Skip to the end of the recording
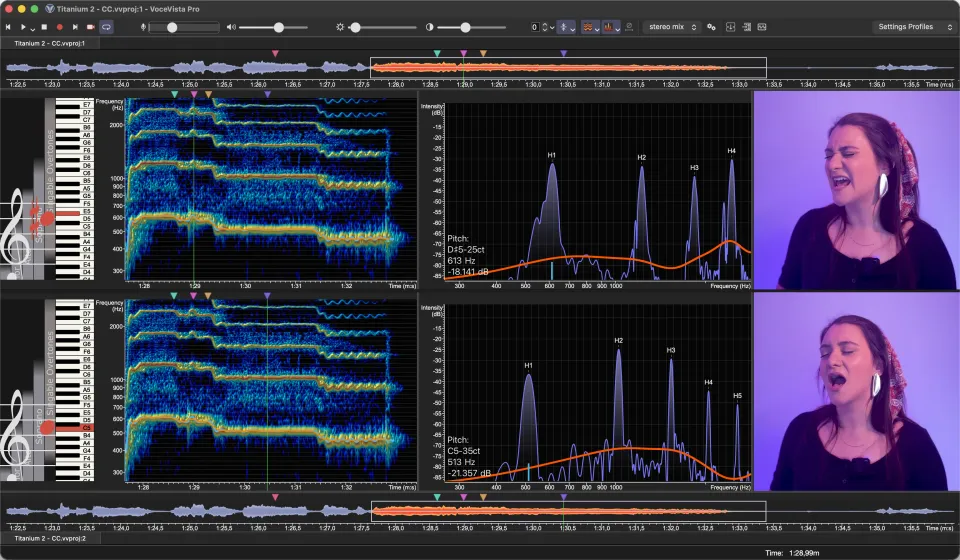960x560 pixels. point(75,27)
